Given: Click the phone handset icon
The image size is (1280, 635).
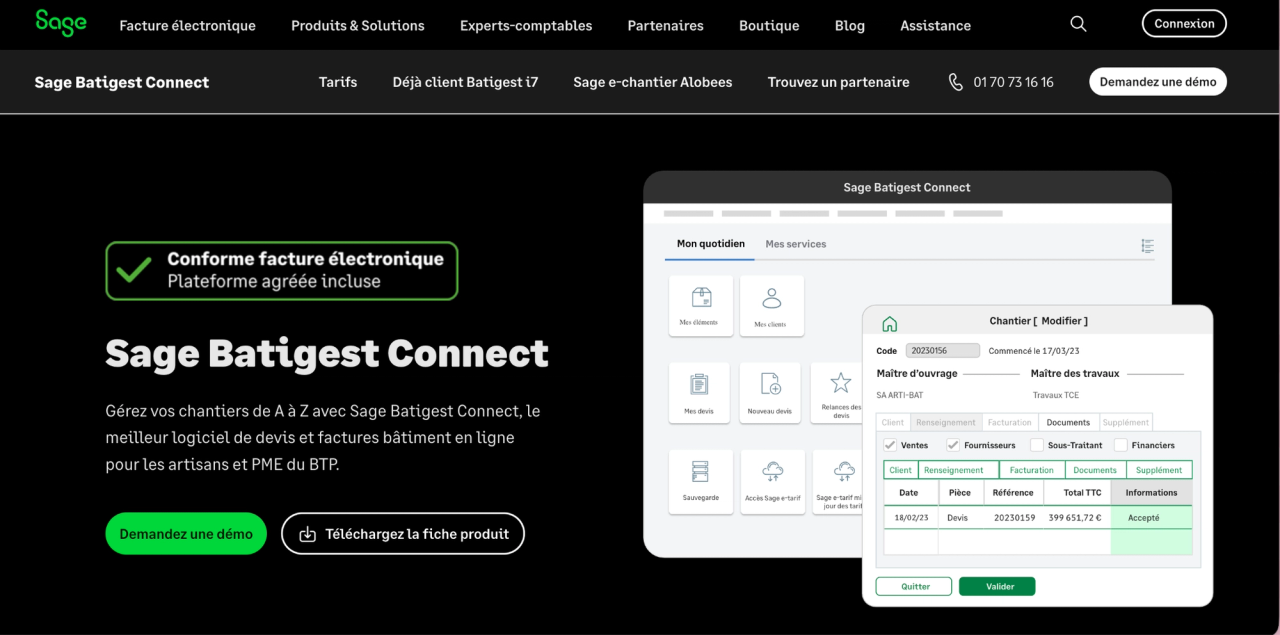Looking at the screenshot, I should click(956, 82).
